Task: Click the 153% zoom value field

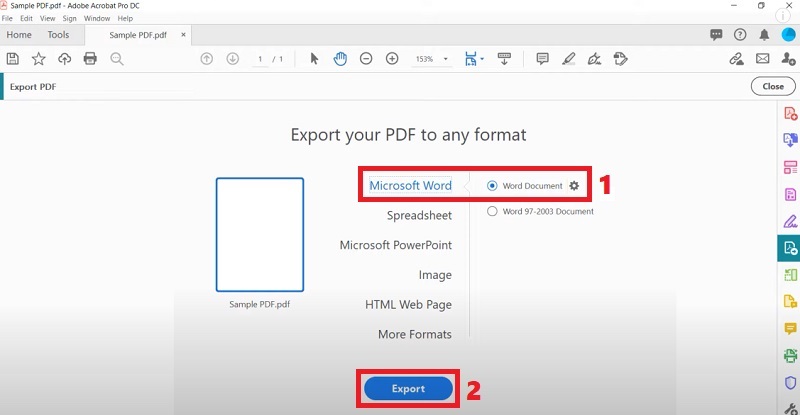Action: 424,59
